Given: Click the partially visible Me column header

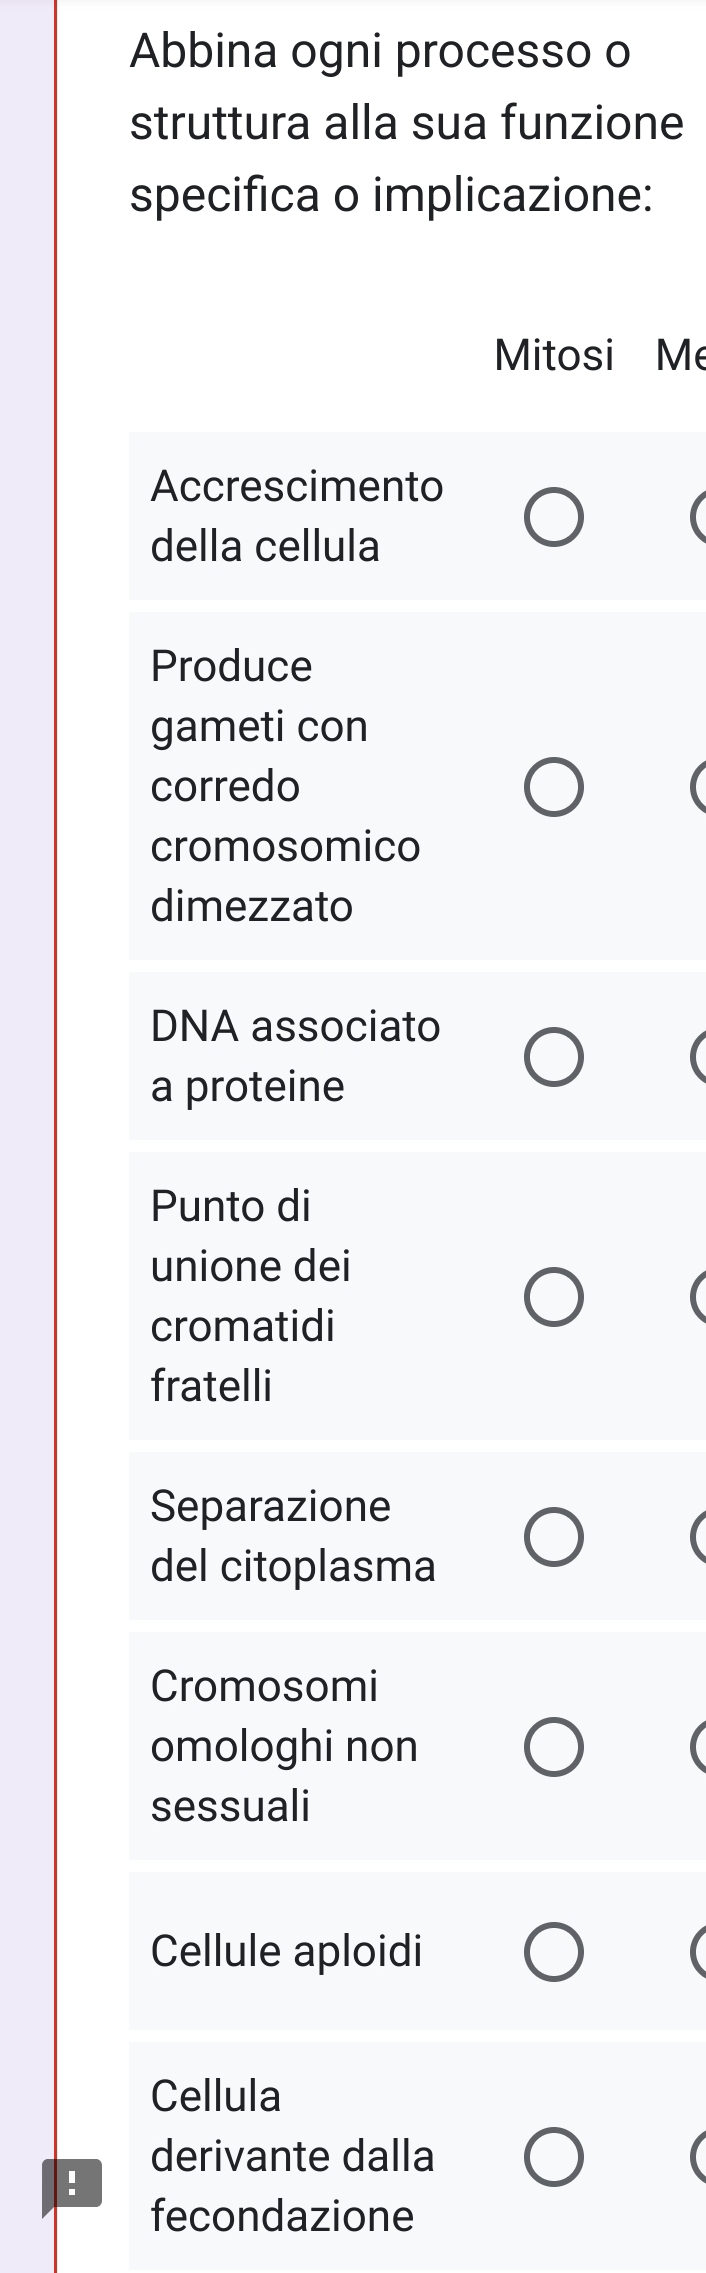Looking at the screenshot, I should pyautogui.click(x=680, y=355).
